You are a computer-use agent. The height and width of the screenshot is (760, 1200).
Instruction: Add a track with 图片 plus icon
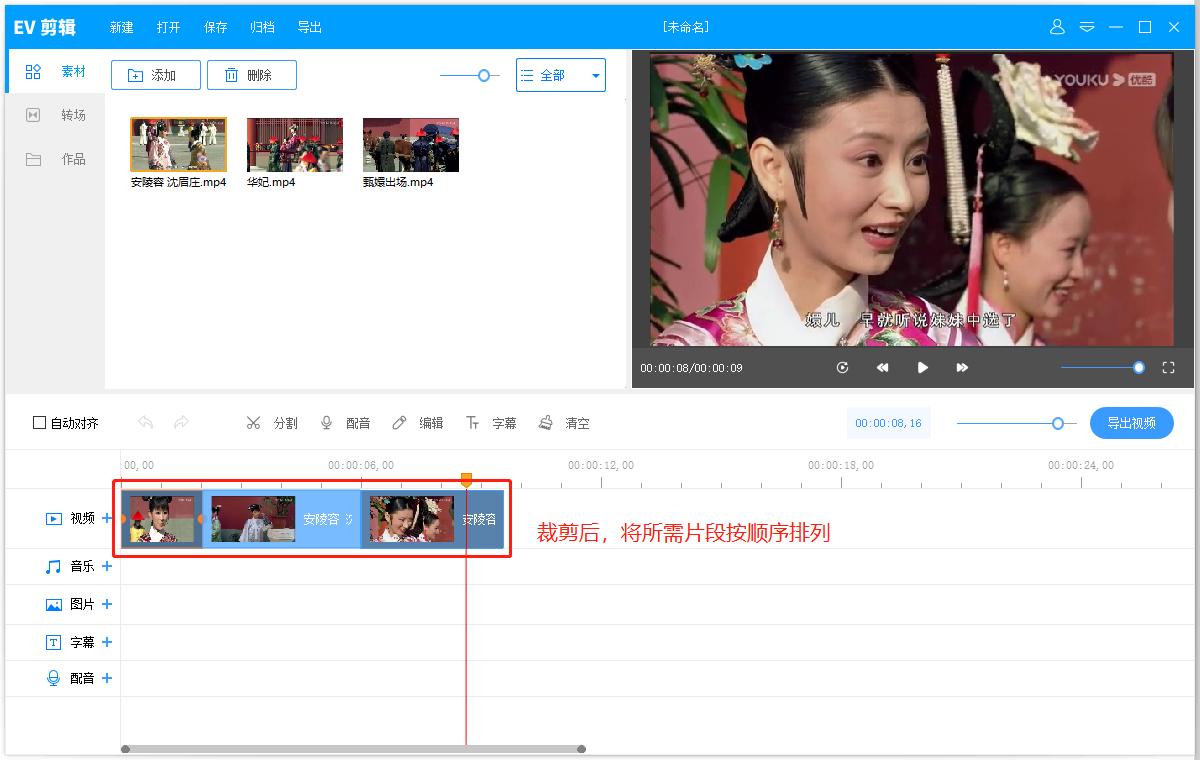[x=107, y=604]
